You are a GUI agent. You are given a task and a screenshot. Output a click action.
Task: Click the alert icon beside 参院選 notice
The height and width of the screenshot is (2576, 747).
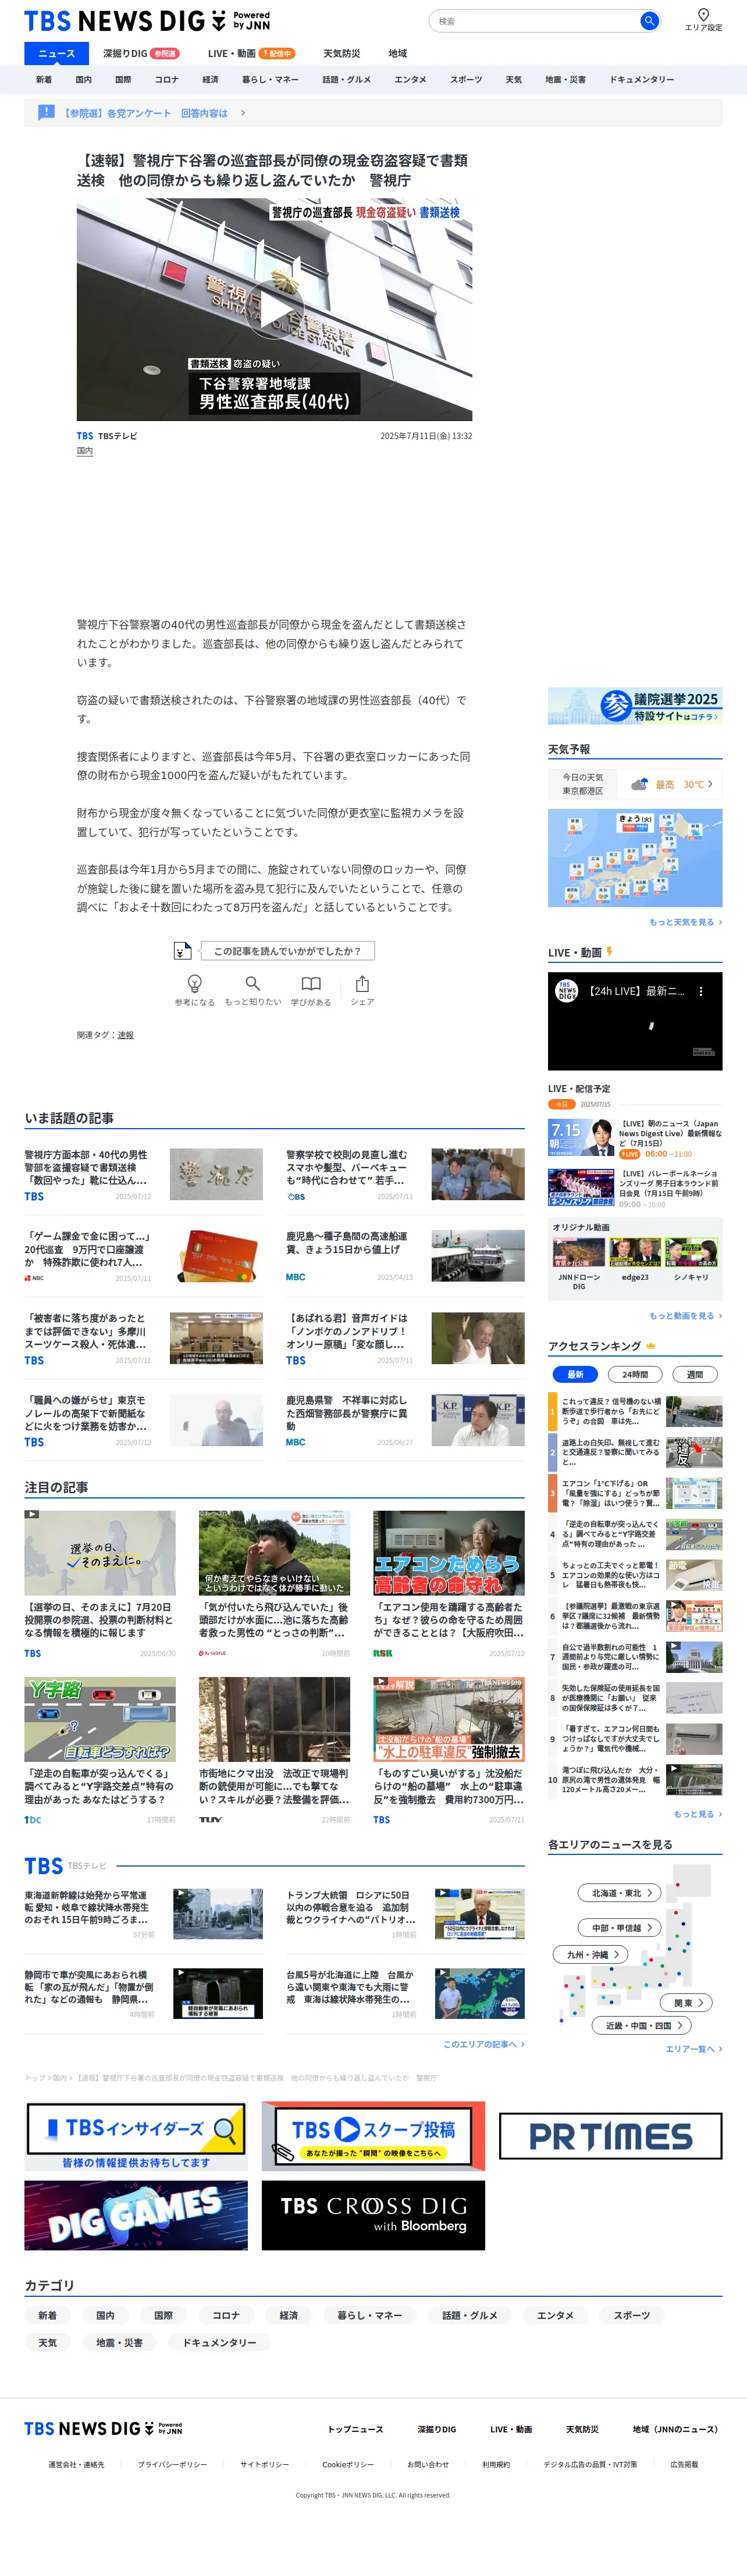coord(46,113)
